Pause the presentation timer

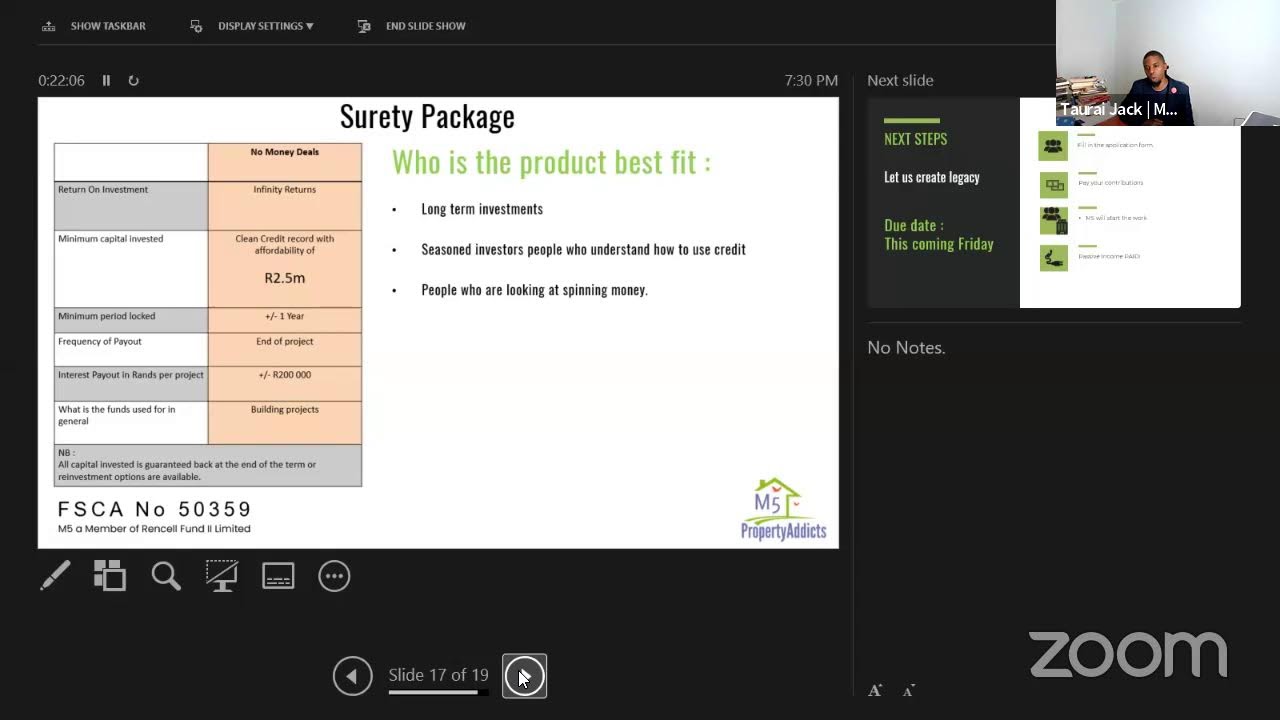click(x=106, y=81)
